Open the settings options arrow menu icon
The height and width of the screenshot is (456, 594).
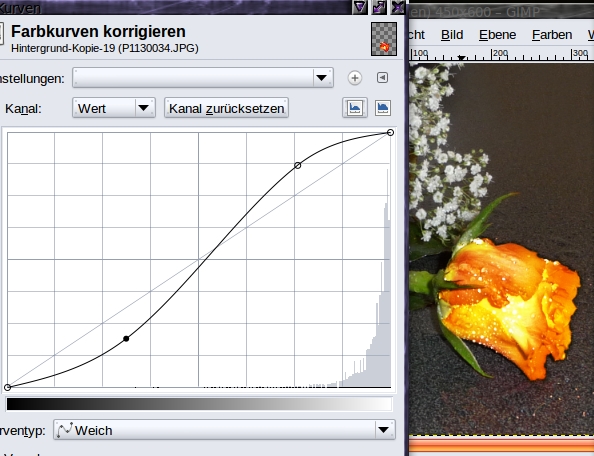pyautogui.click(x=382, y=78)
